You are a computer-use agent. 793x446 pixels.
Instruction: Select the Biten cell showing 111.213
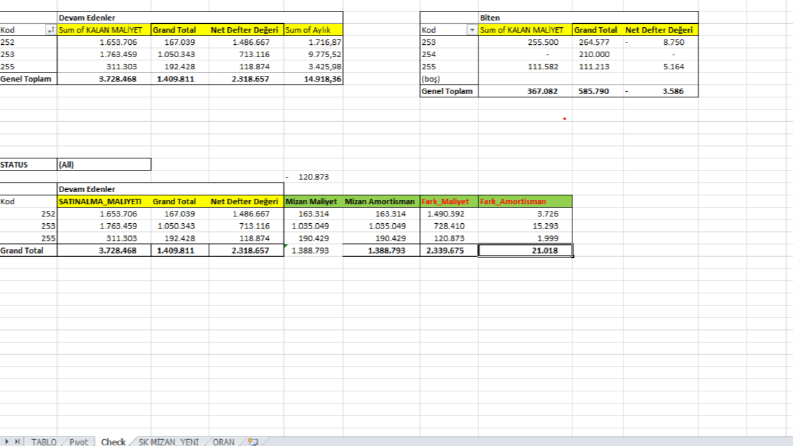(x=597, y=66)
